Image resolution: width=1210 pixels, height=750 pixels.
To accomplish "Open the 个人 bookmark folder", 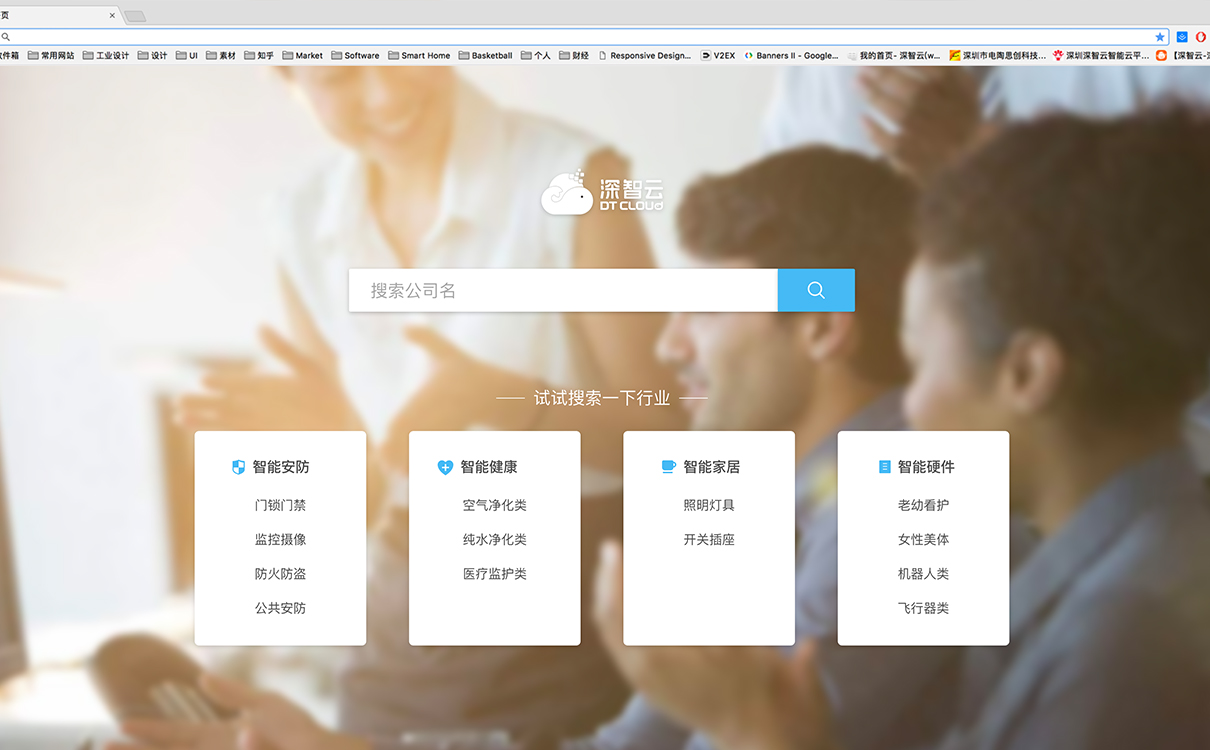I will click(536, 56).
